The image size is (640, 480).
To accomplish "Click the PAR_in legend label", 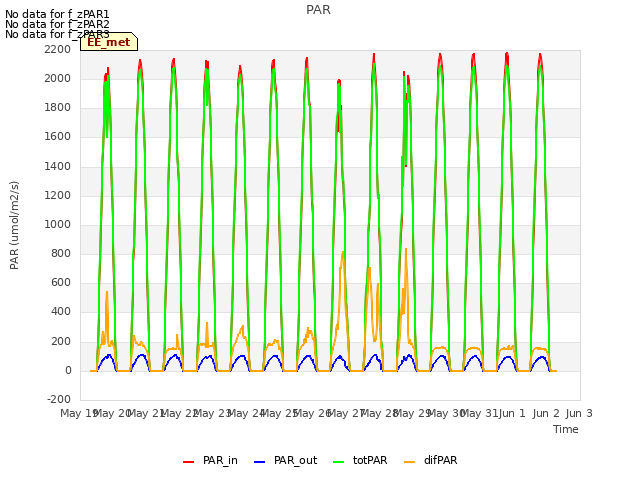I will [x=220, y=460].
